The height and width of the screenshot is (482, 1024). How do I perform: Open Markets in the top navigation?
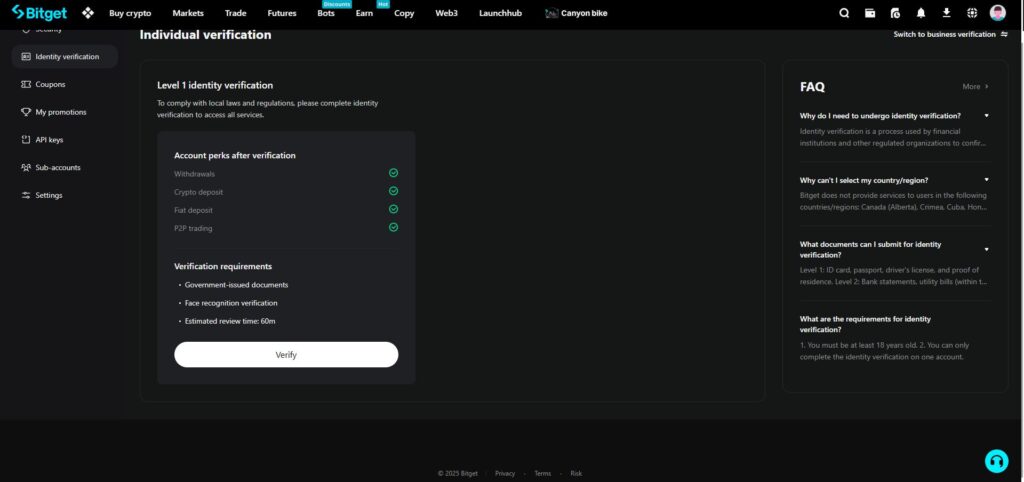point(188,13)
